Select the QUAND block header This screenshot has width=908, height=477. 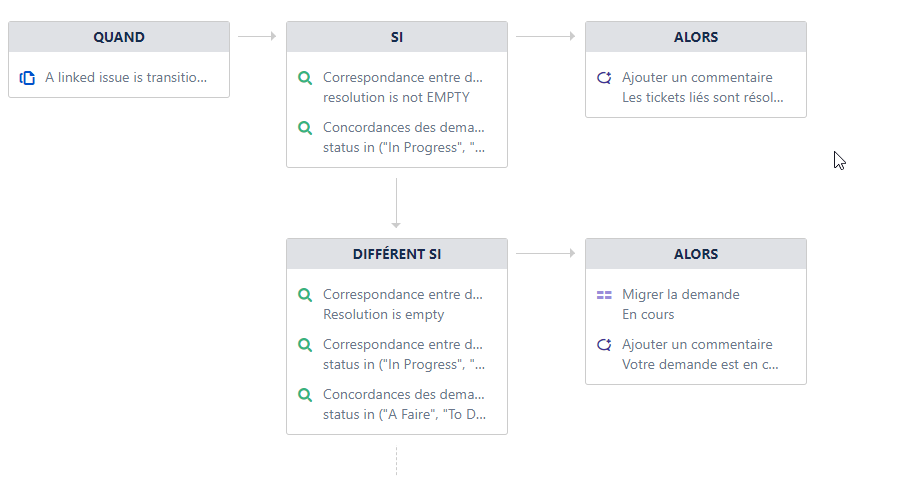119,37
